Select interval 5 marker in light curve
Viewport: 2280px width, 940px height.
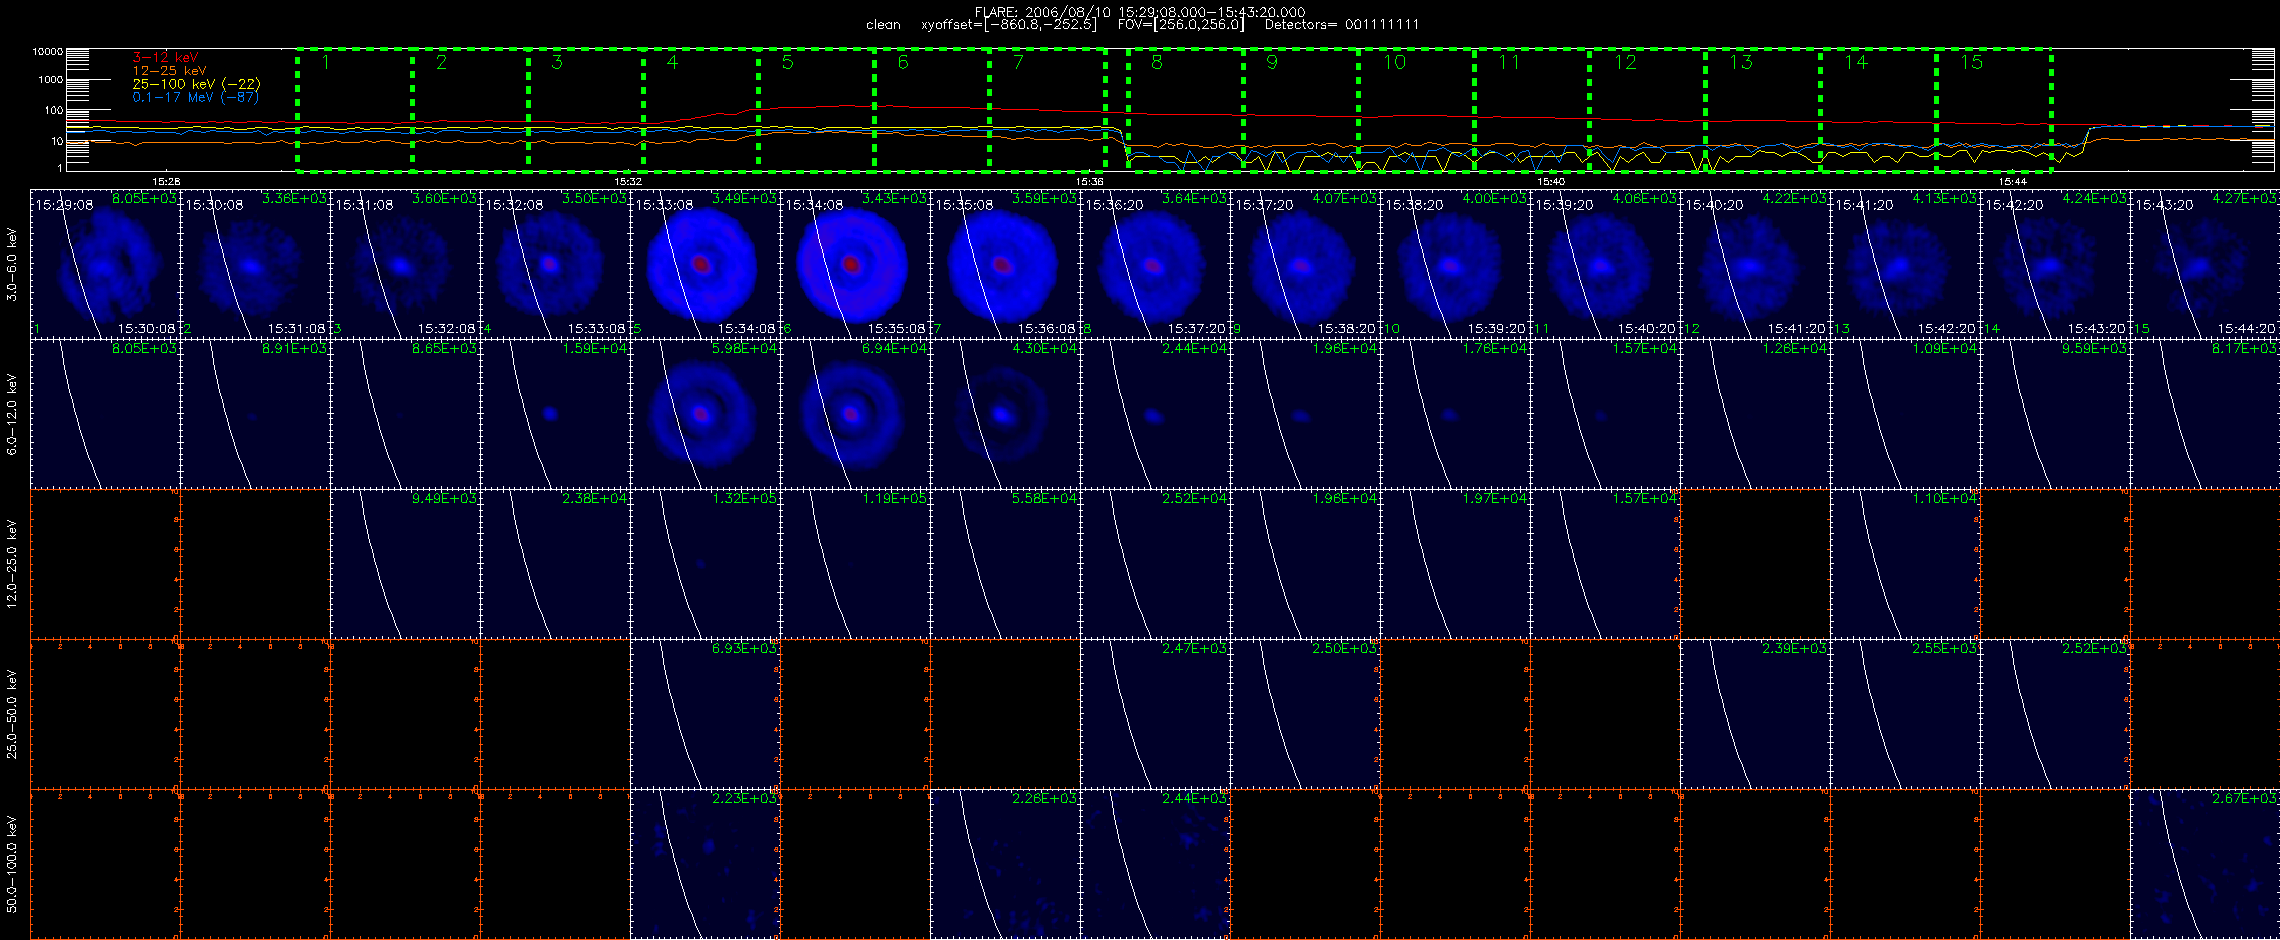click(788, 63)
